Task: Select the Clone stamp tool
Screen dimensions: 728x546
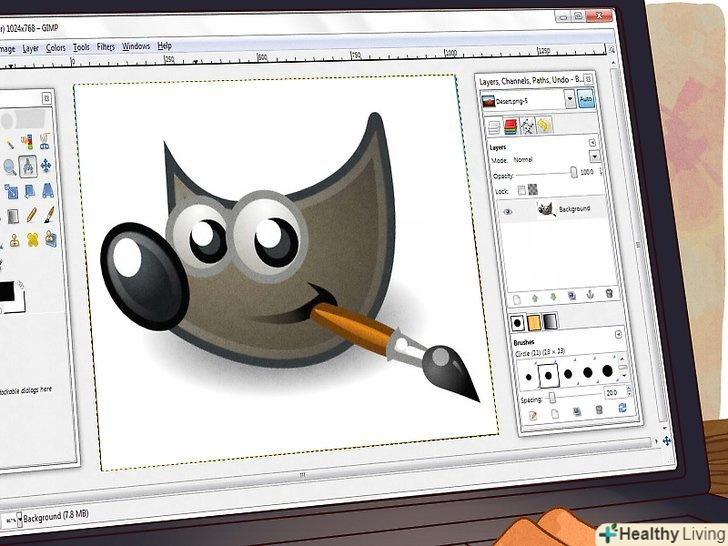Action: tap(14, 240)
